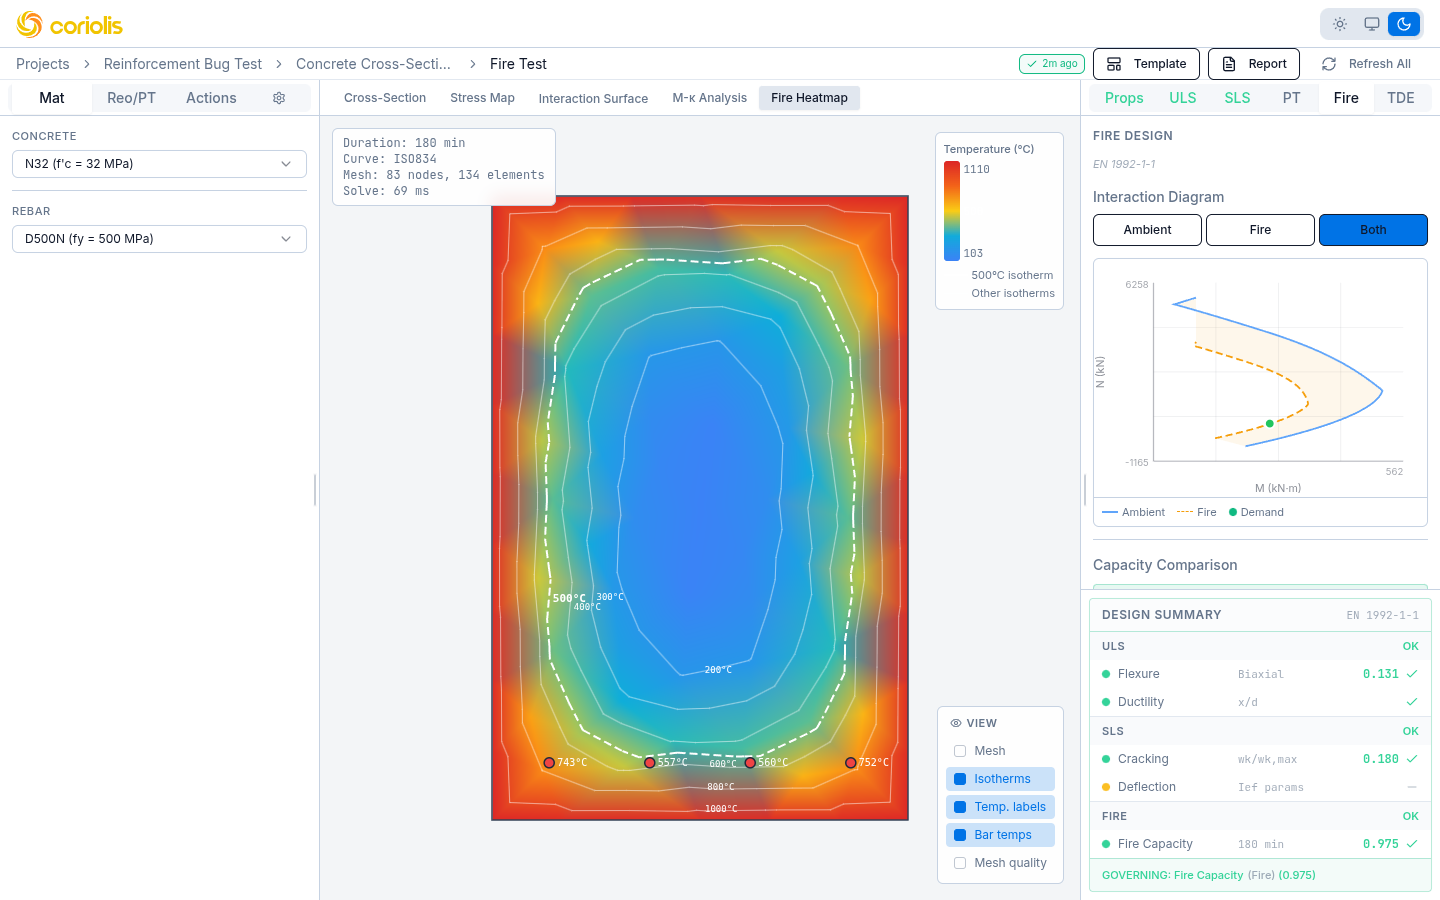Click red rebar marker labeled 557°C
Image resolution: width=1440 pixels, height=900 pixels.
pyautogui.click(x=650, y=763)
